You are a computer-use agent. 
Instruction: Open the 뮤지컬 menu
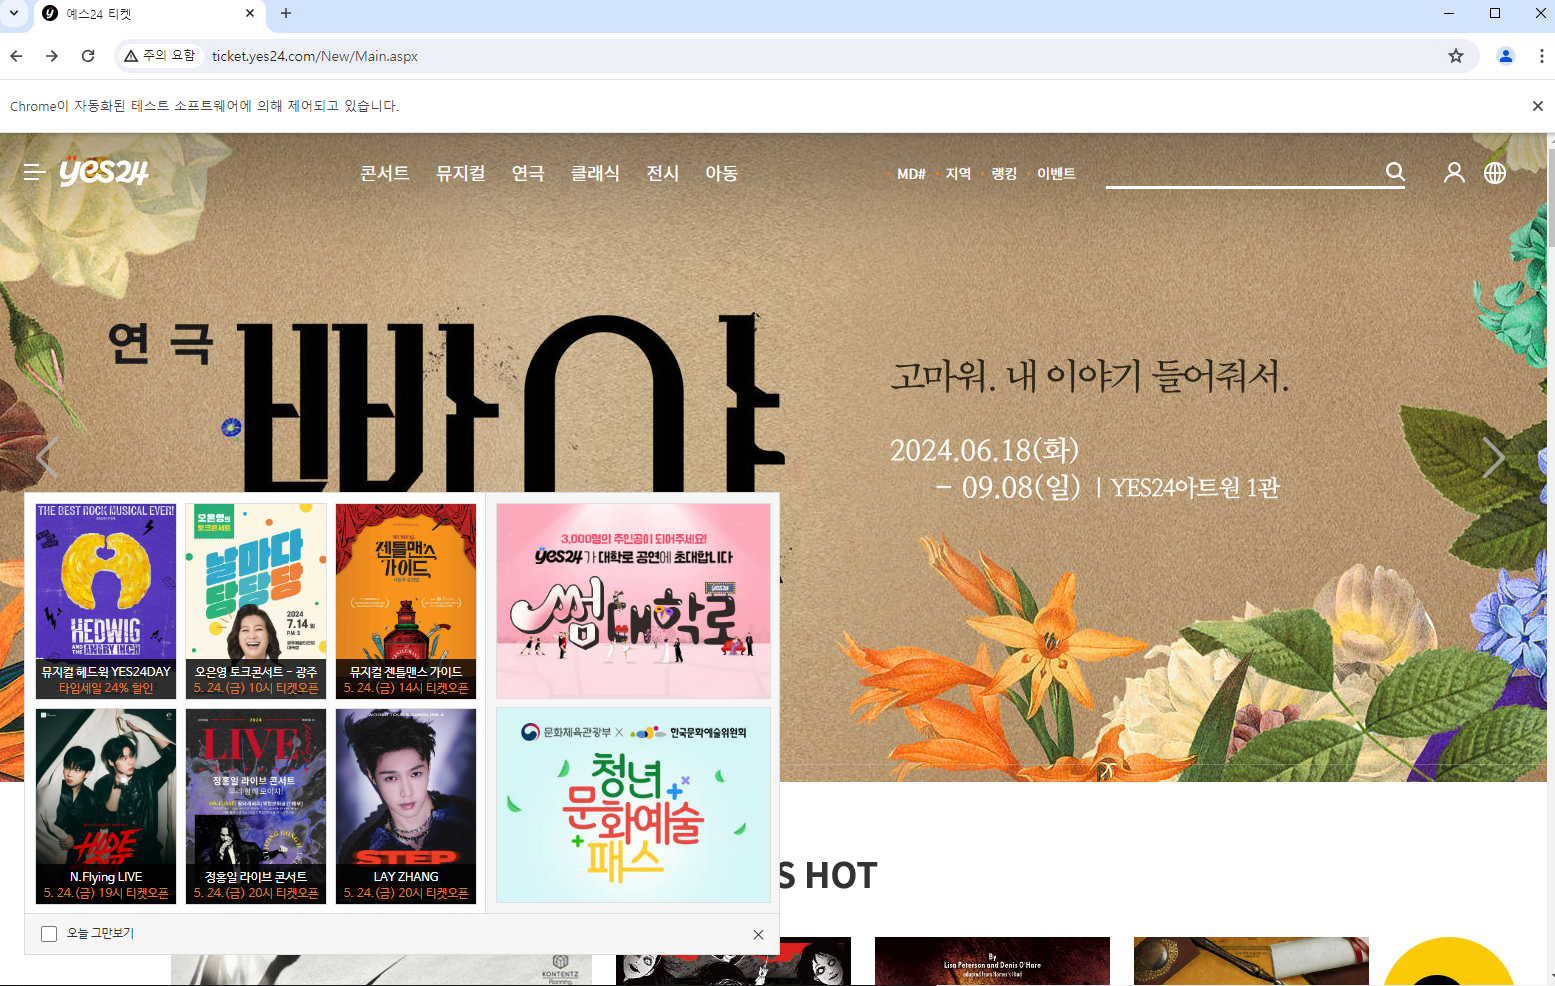pos(461,173)
